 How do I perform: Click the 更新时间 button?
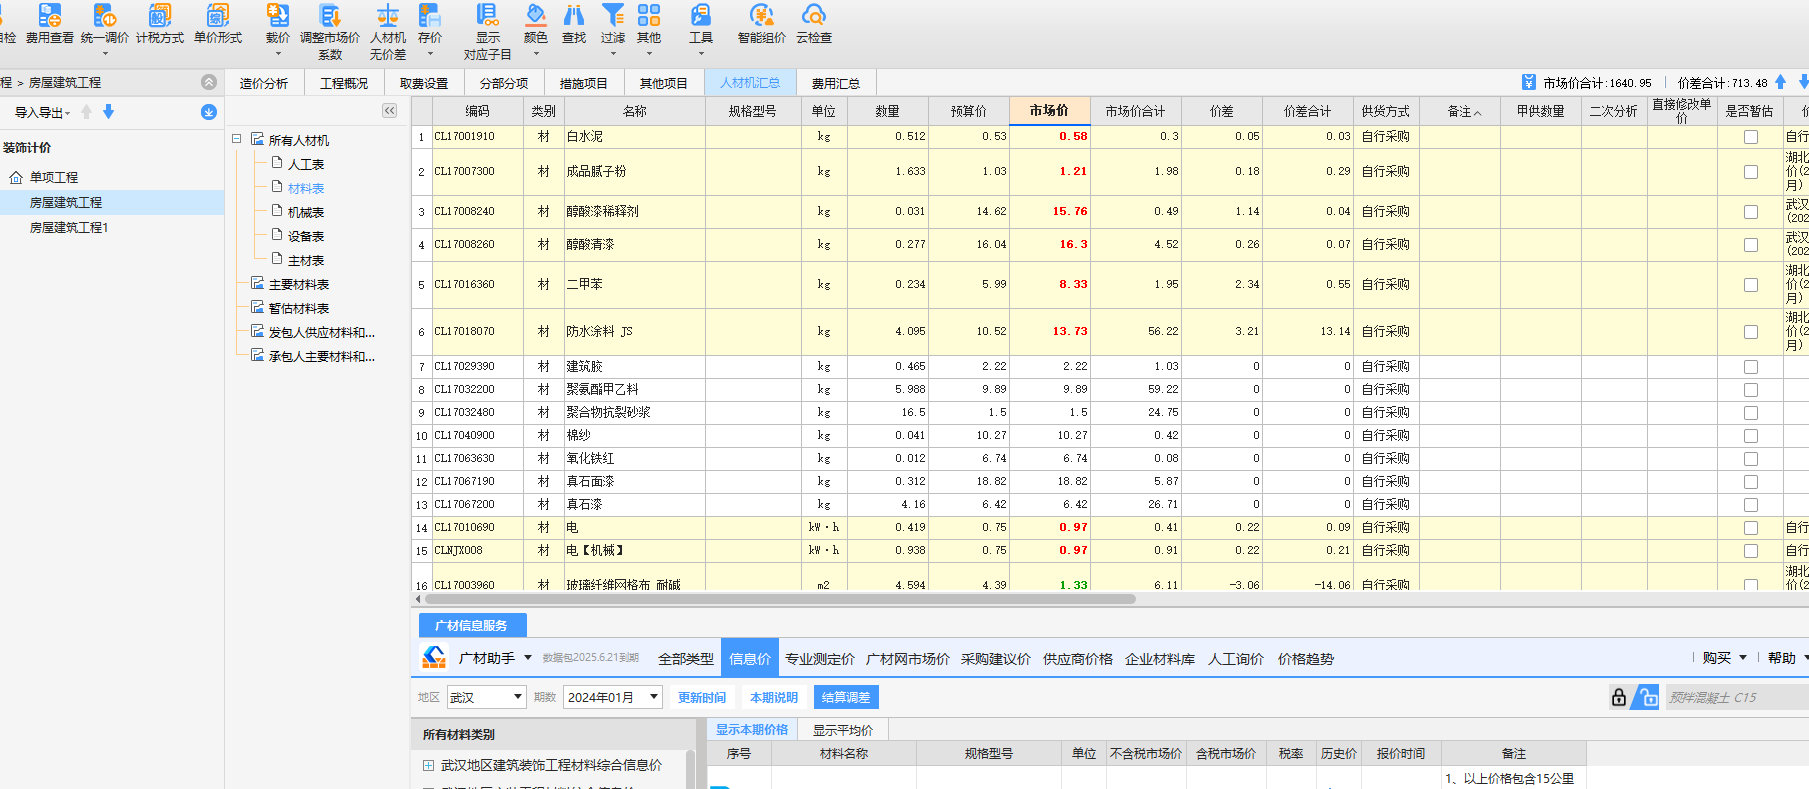(x=702, y=697)
